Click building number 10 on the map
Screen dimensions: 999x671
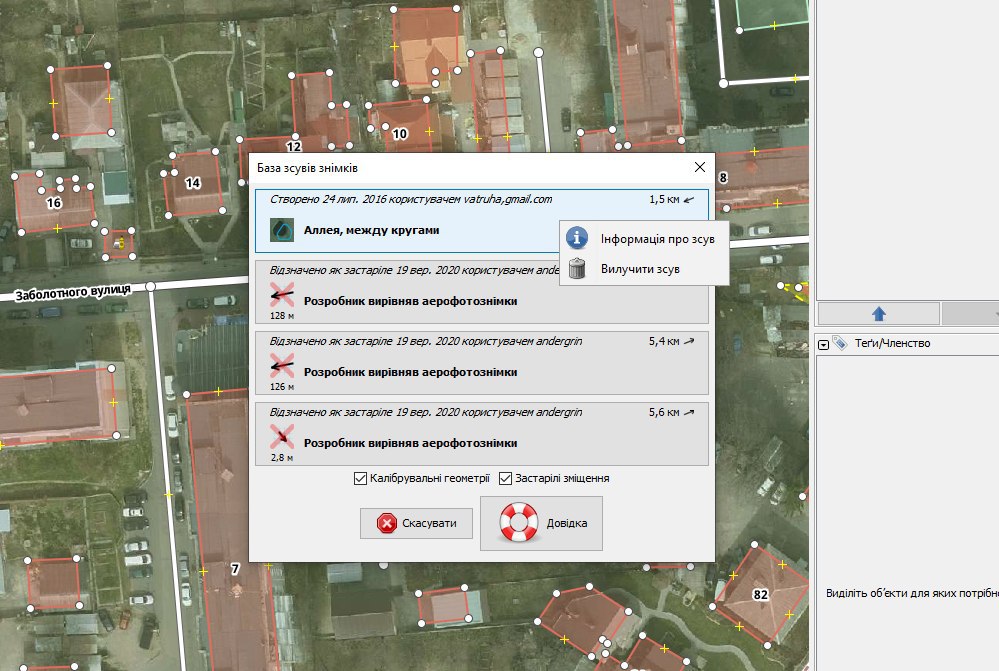tap(399, 134)
